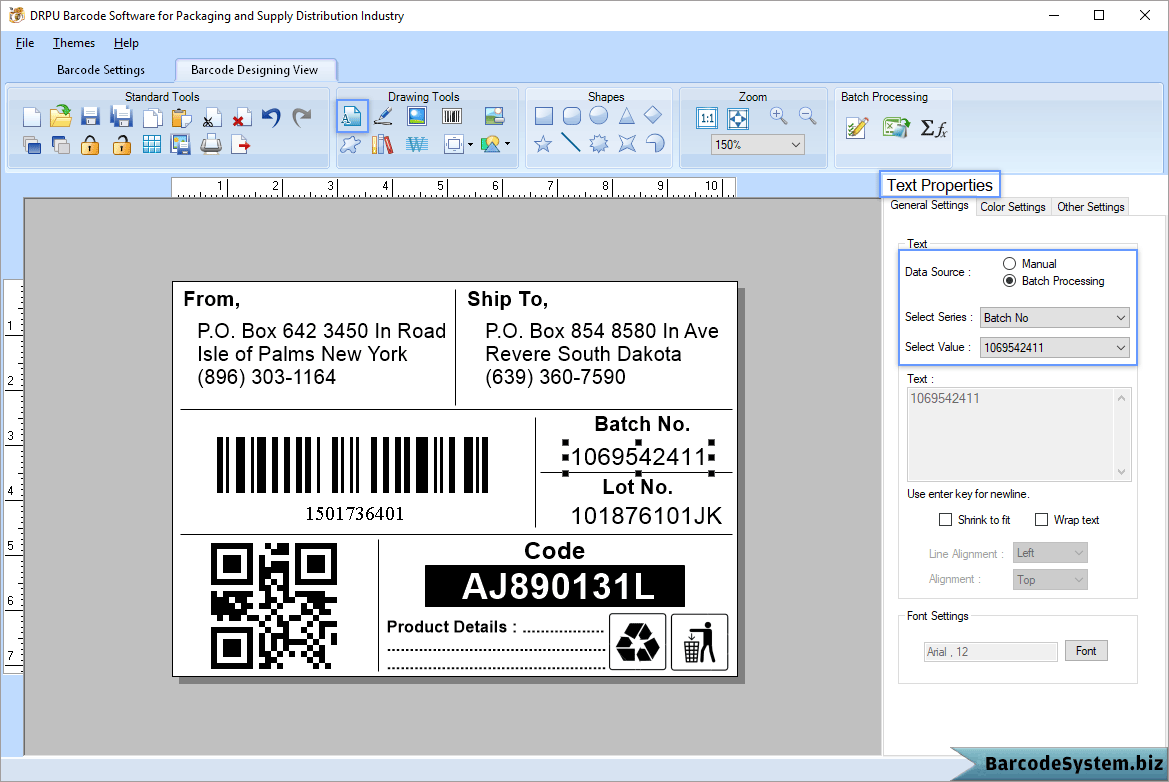Switch to the Barcode Designing View tab
1169x782 pixels.
(x=255, y=70)
